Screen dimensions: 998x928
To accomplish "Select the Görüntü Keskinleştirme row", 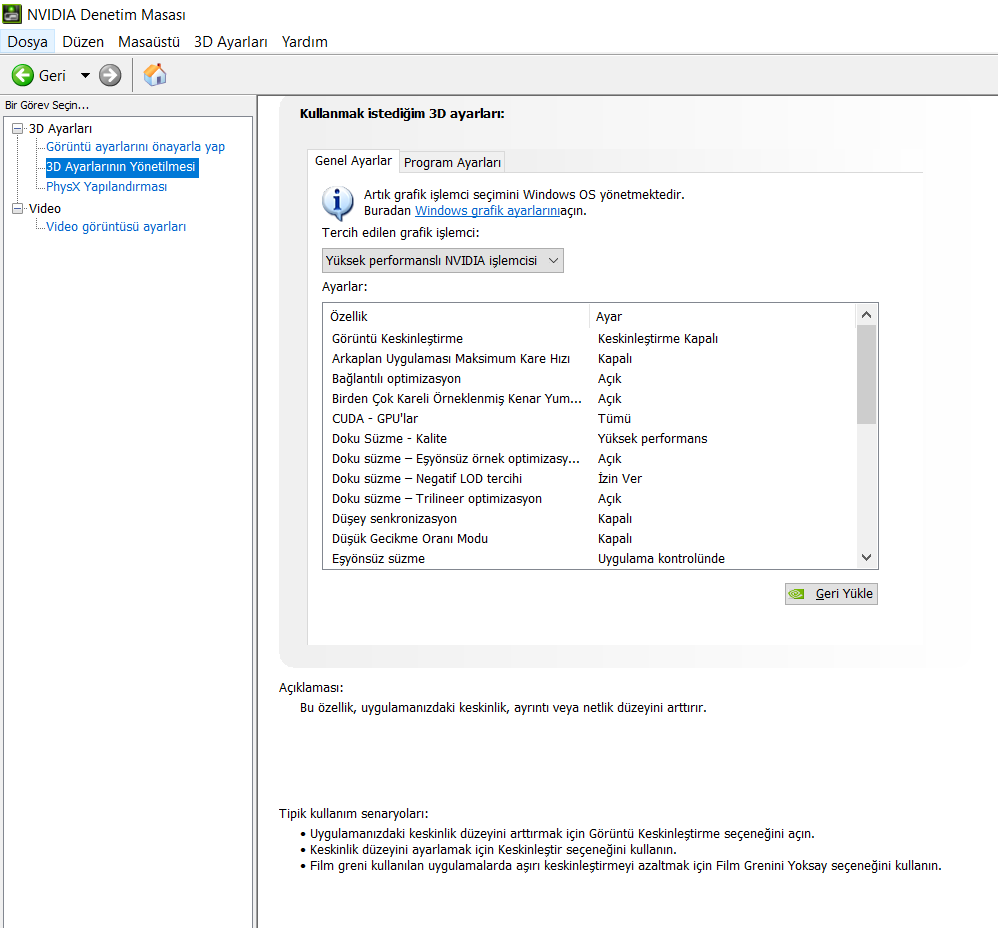I will click(x=589, y=339).
